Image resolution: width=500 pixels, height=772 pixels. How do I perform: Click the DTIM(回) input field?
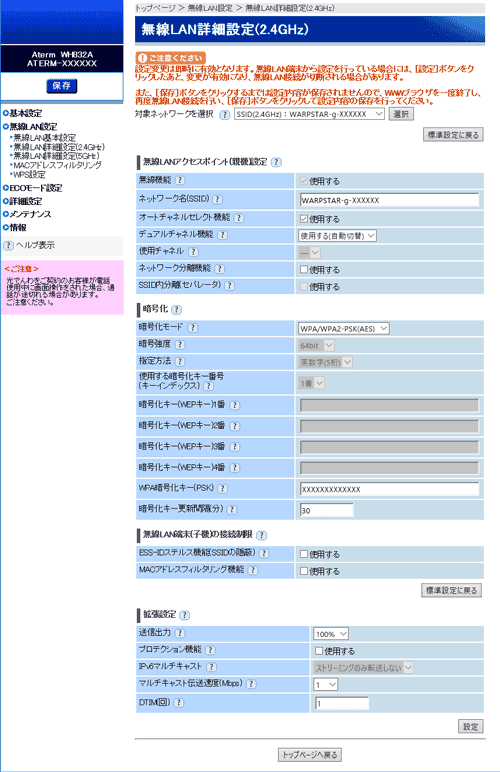(x=342, y=704)
